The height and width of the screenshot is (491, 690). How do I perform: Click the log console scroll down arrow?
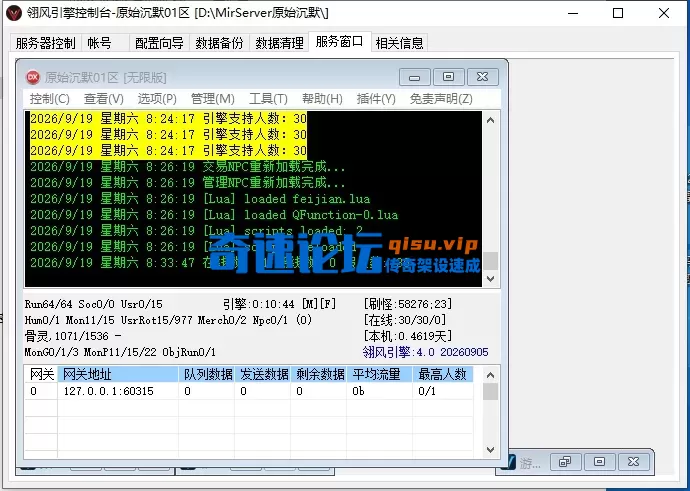click(491, 278)
